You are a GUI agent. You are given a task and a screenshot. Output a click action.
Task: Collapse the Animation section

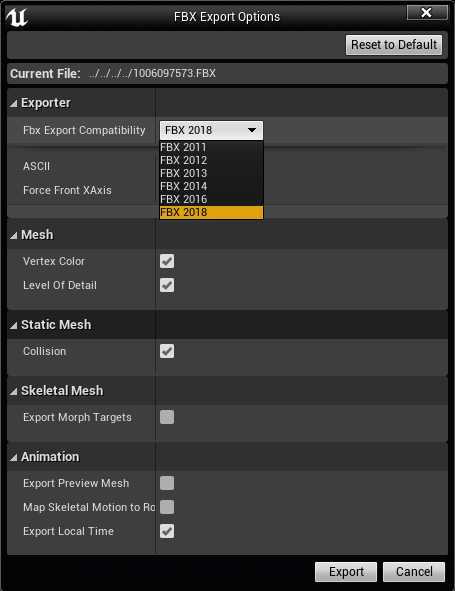point(14,457)
